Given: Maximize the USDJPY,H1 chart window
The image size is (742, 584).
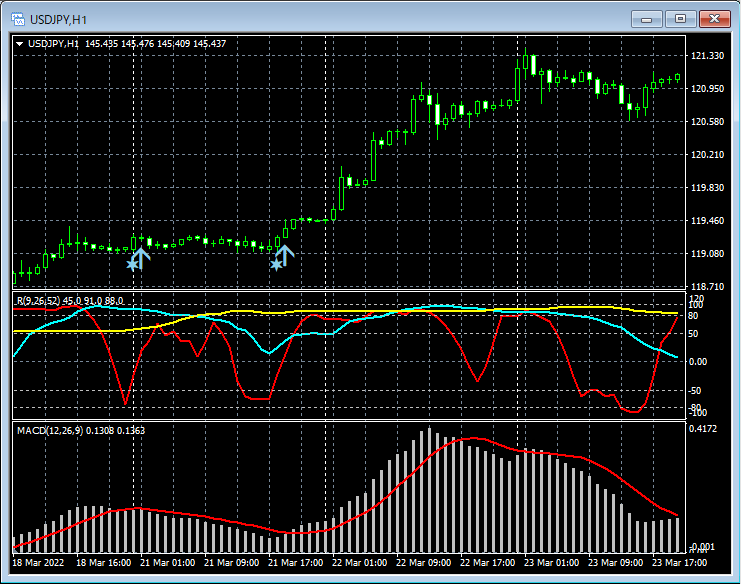Looking at the screenshot, I should 681,18.
